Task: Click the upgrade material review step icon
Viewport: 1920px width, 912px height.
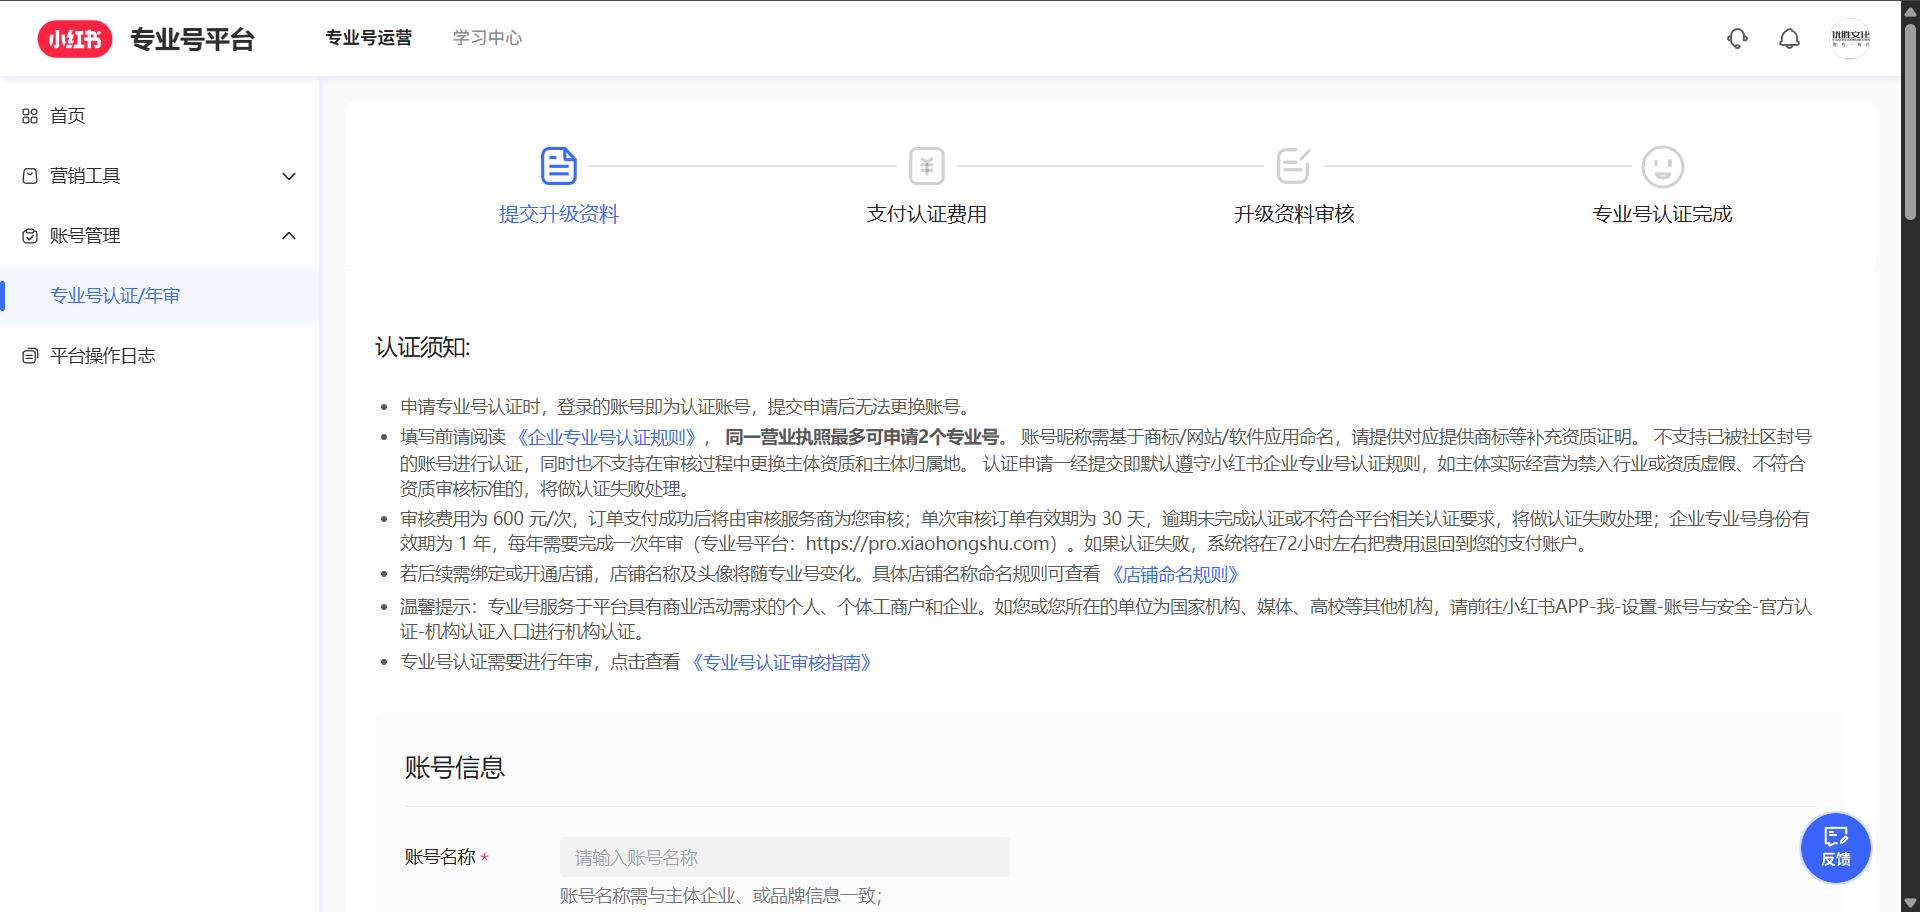Action: point(1293,166)
